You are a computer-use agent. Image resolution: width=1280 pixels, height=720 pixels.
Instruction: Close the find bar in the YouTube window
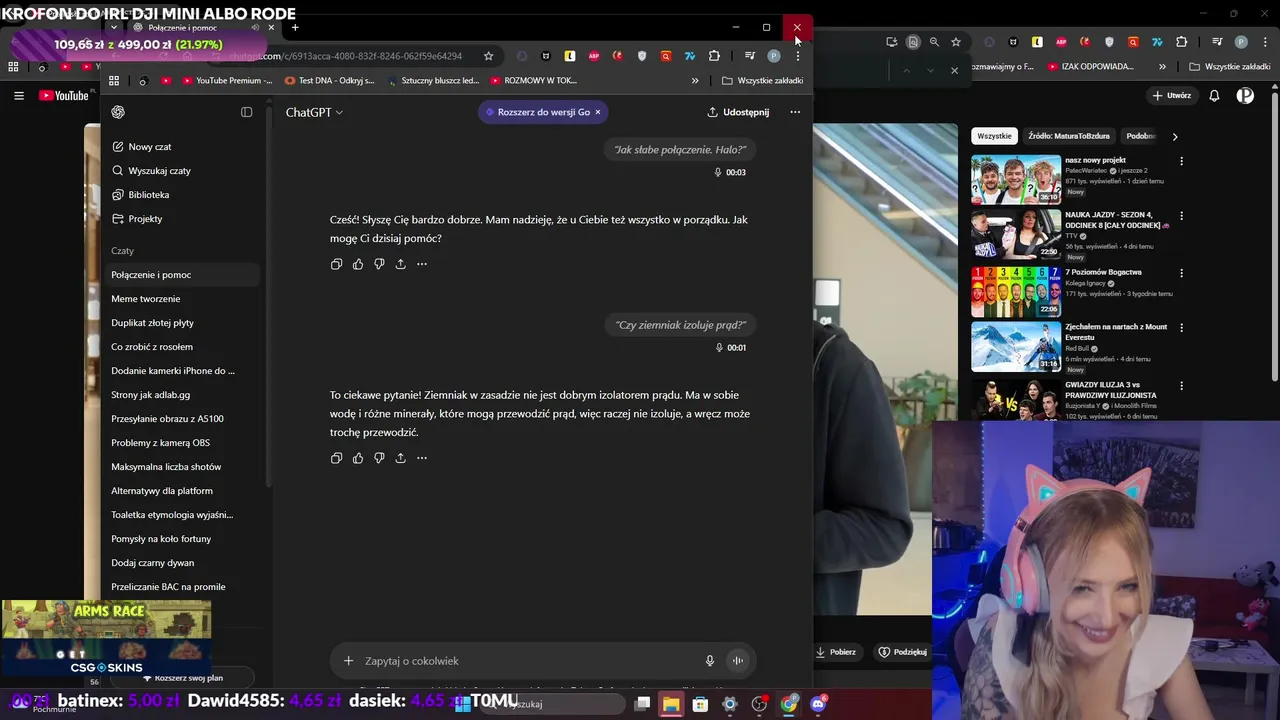(x=954, y=70)
